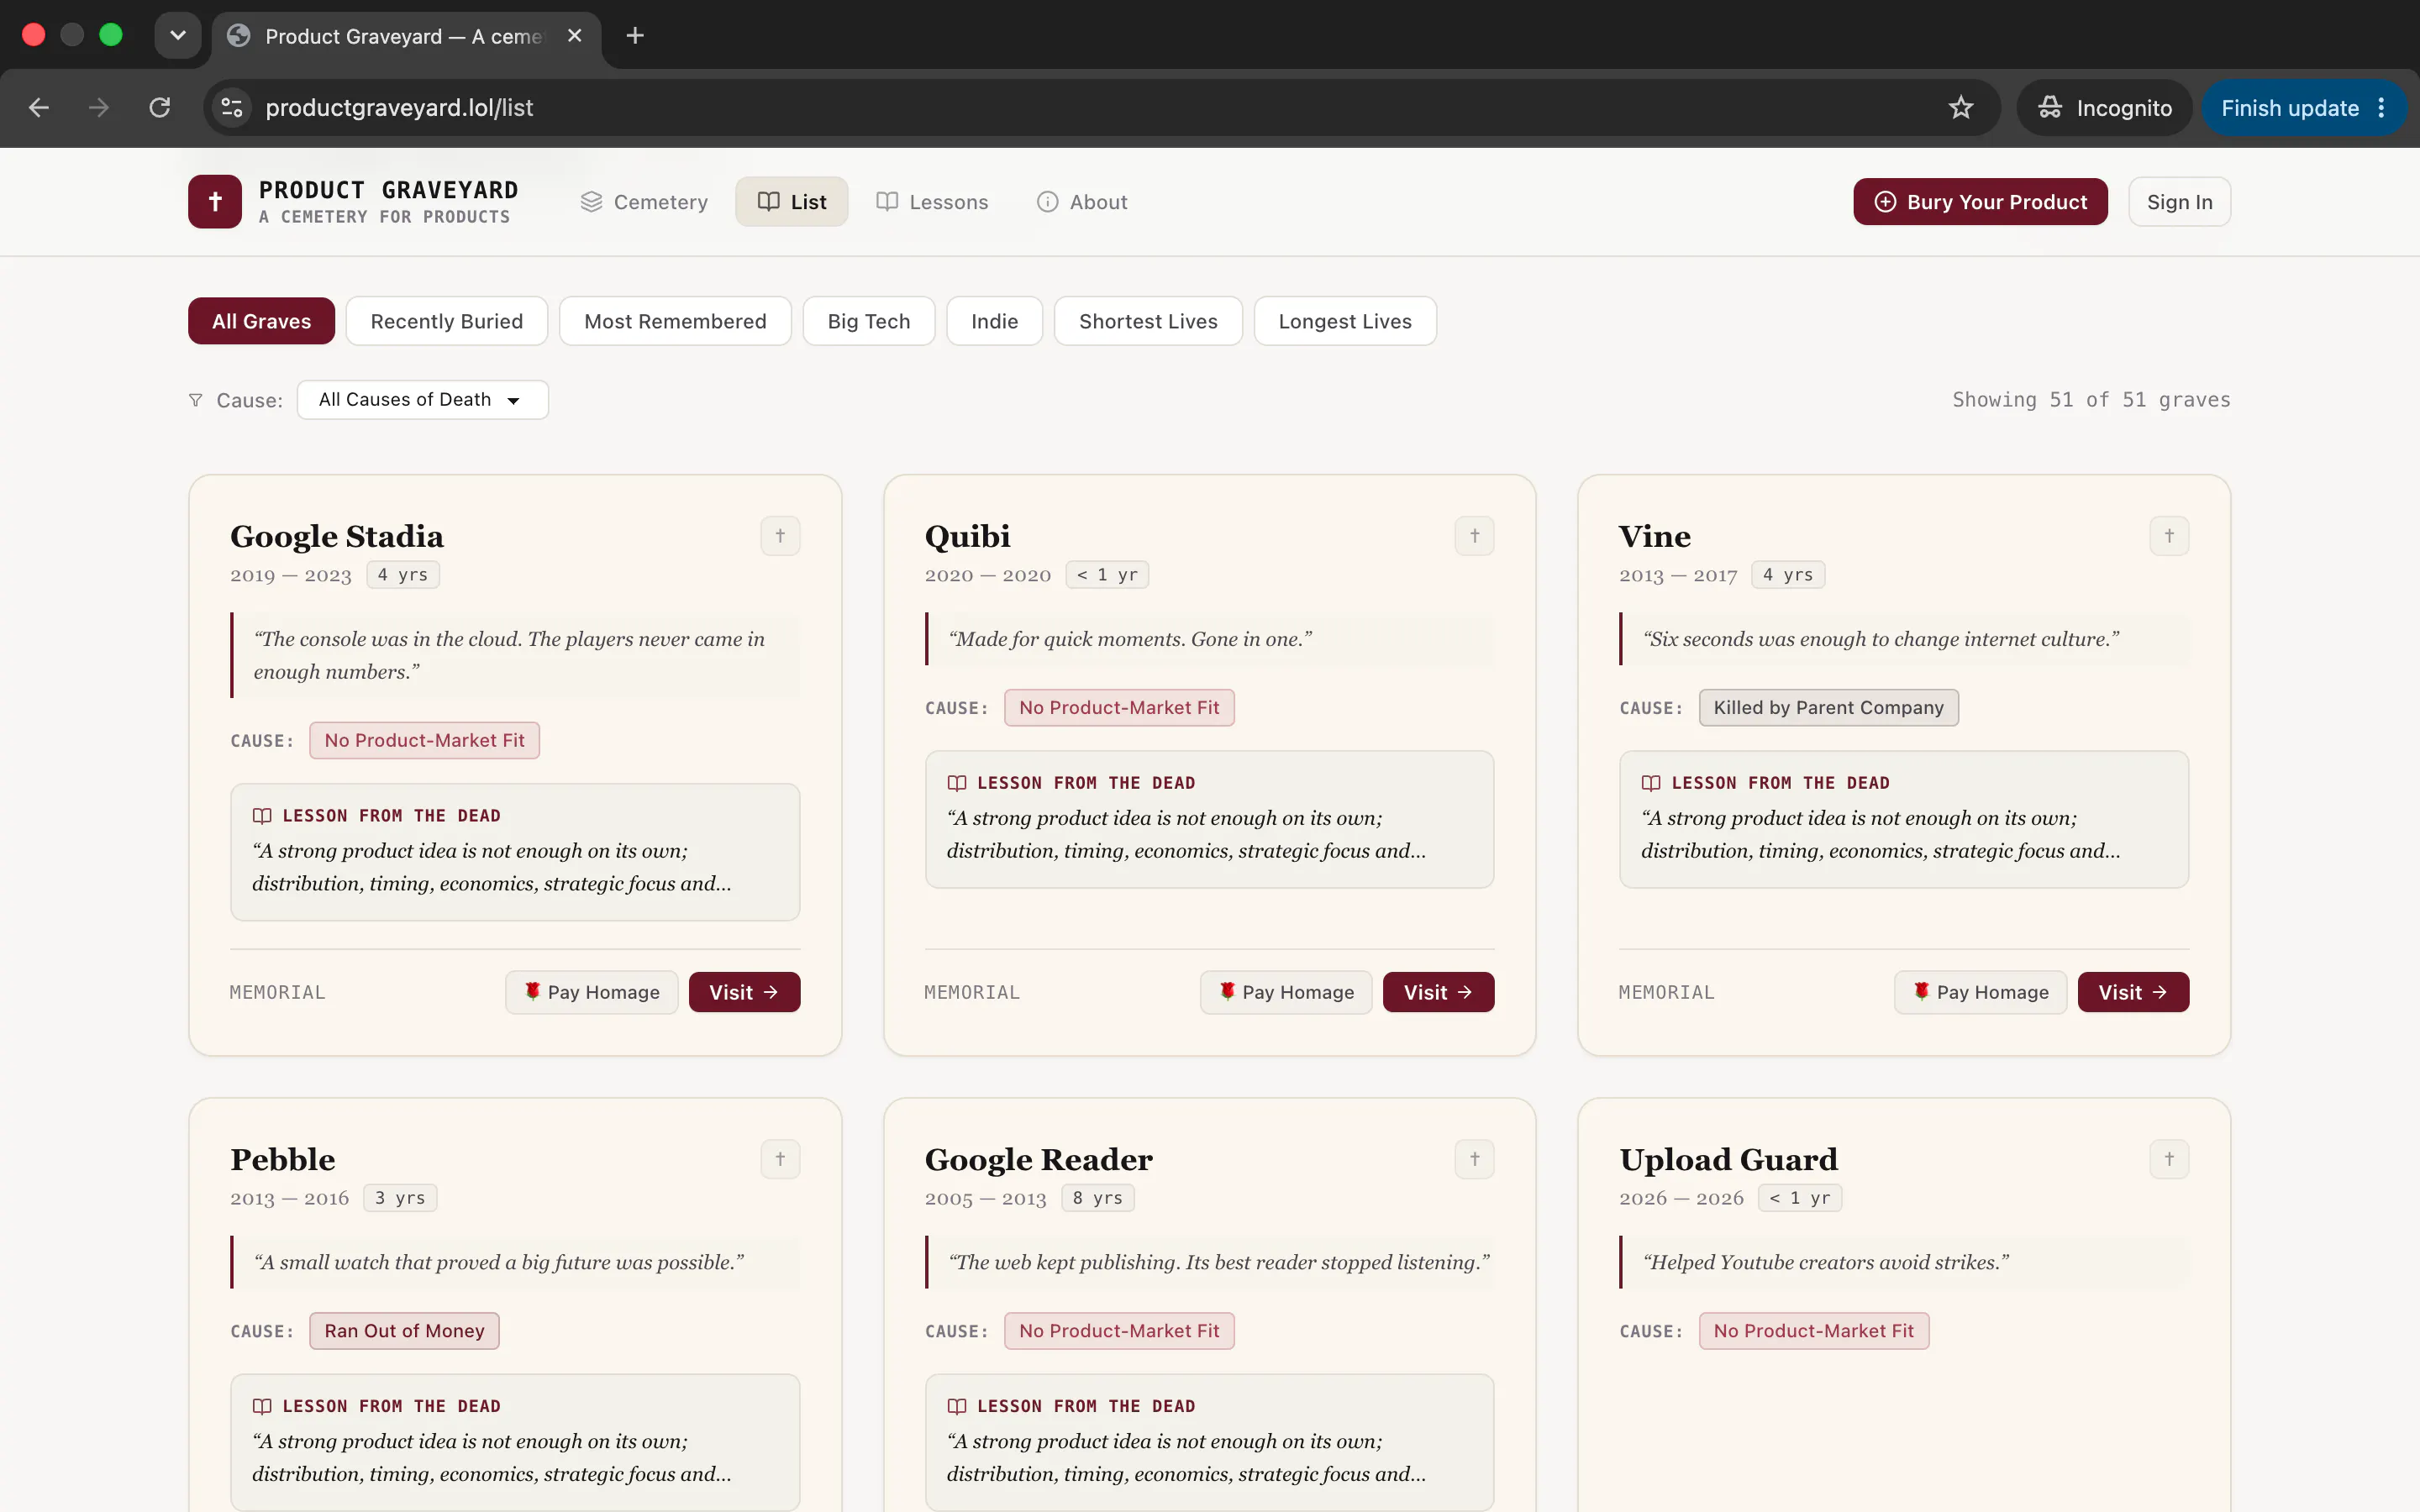Filter by Recently Buried
The height and width of the screenshot is (1512, 2420).
point(447,321)
